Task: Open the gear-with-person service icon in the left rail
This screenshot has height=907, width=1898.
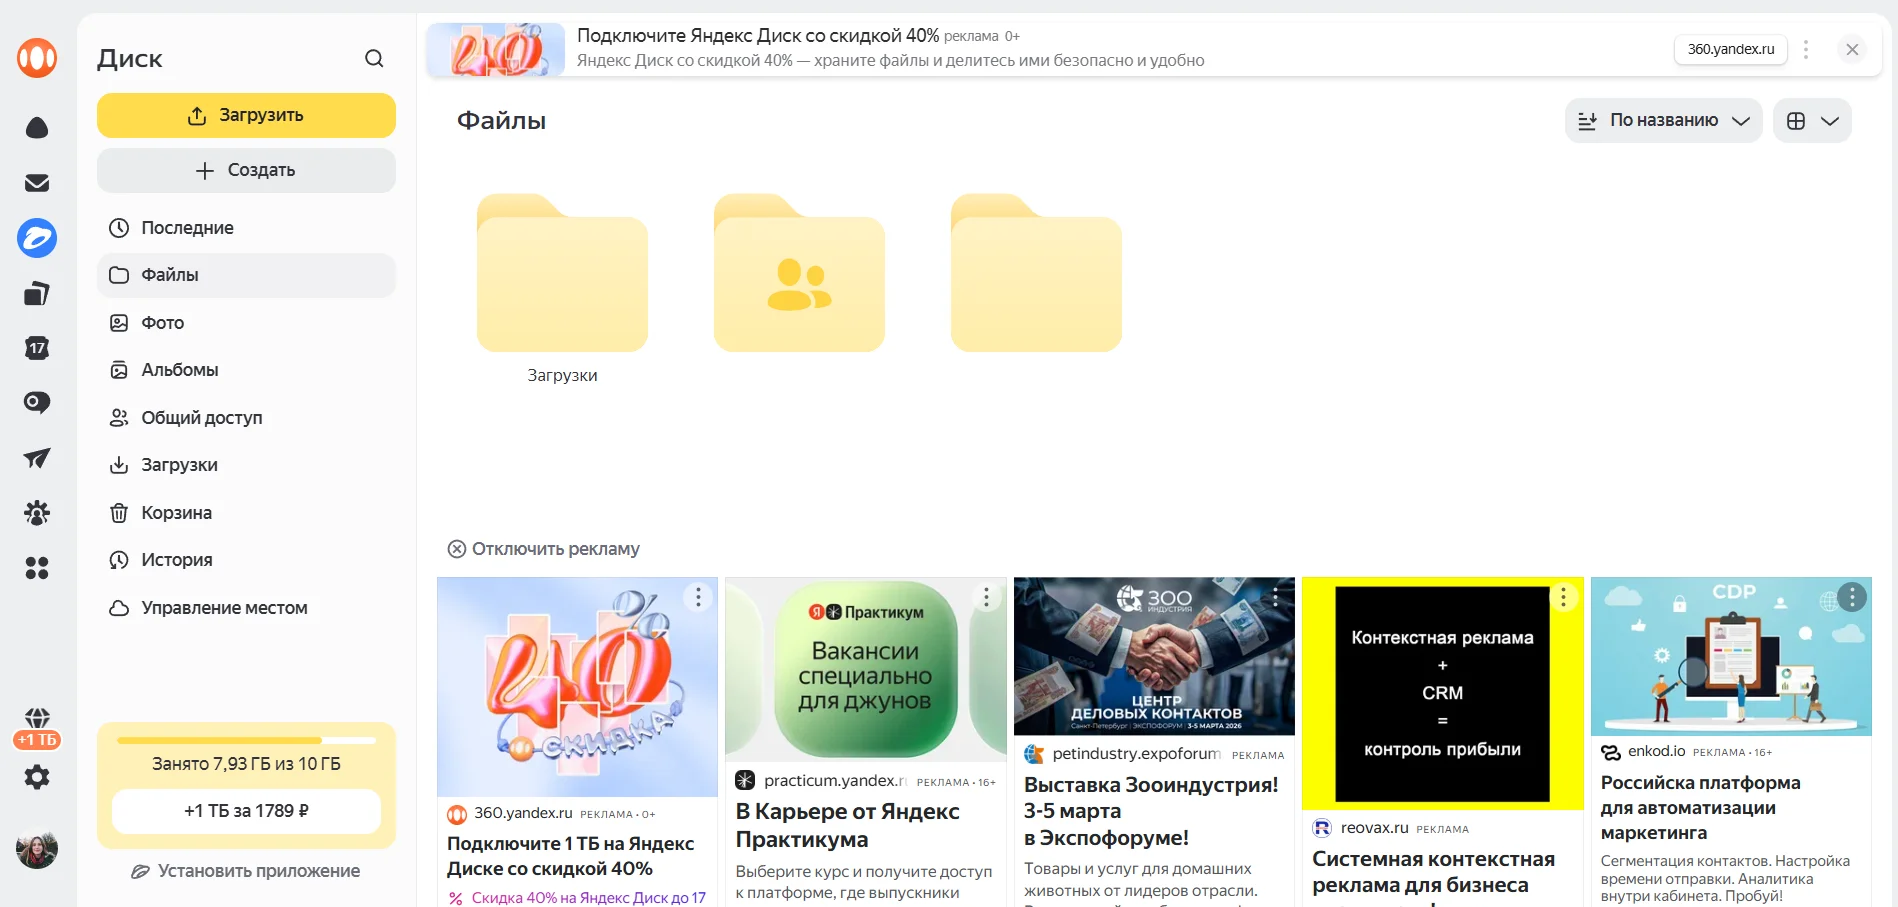Action: [x=37, y=513]
